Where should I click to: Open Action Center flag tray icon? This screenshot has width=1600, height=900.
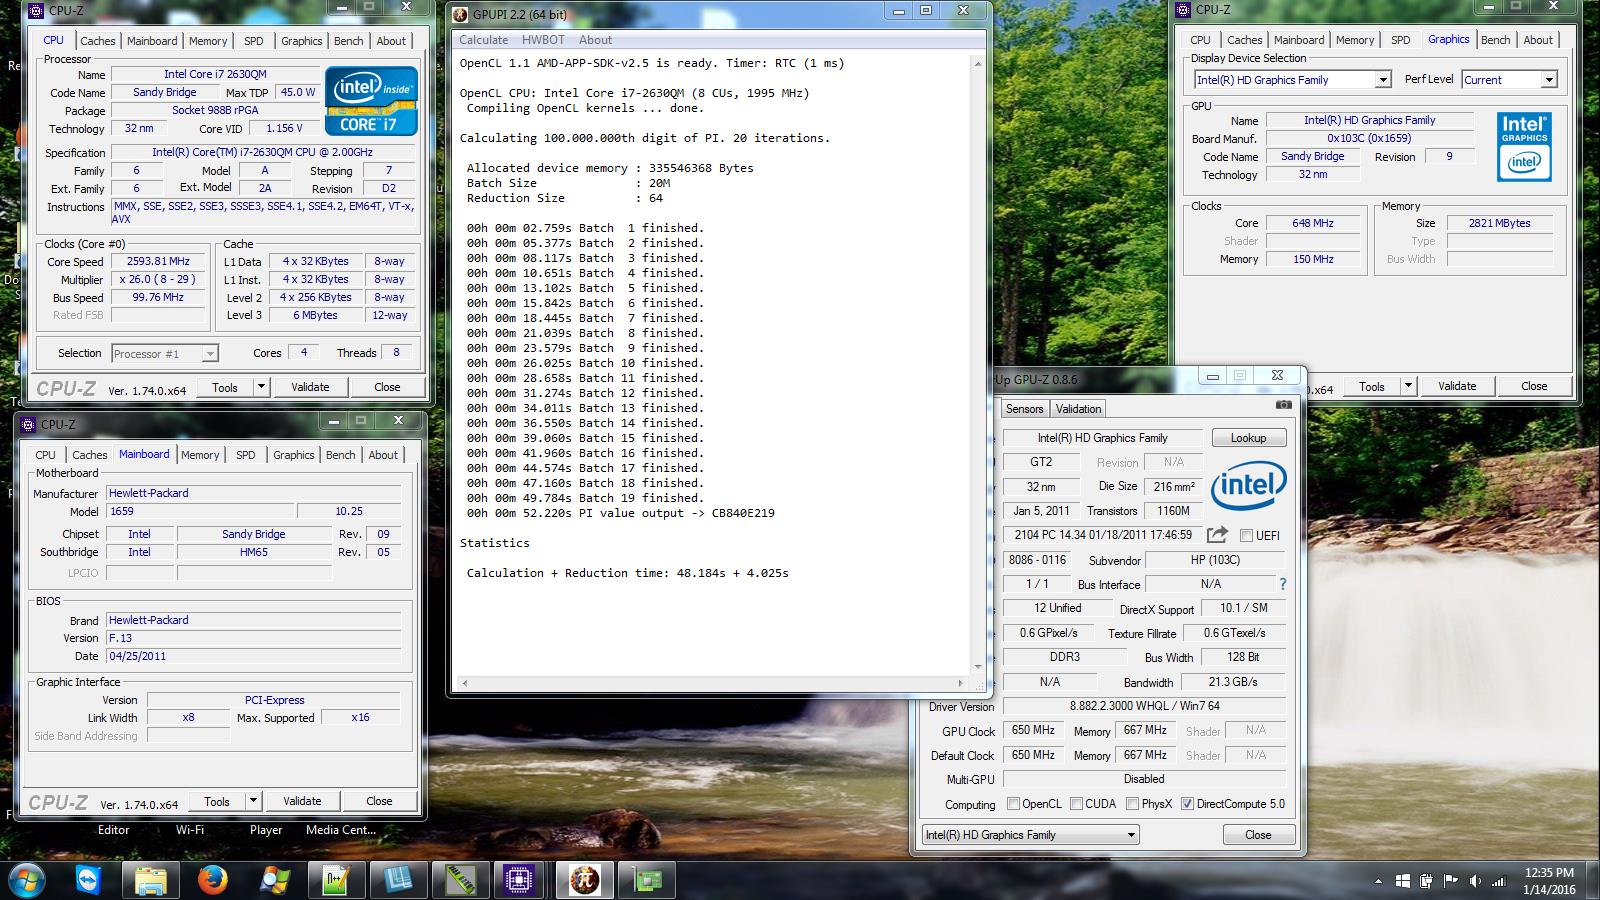click(x=1450, y=881)
